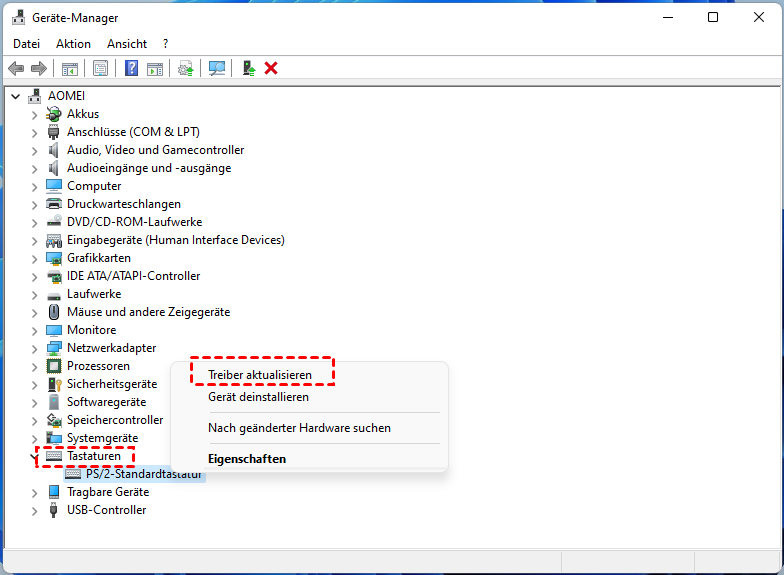Click the Tastaturen keyboard icon
The height and width of the screenshot is (575, 784).
click(x=54, y=456)
